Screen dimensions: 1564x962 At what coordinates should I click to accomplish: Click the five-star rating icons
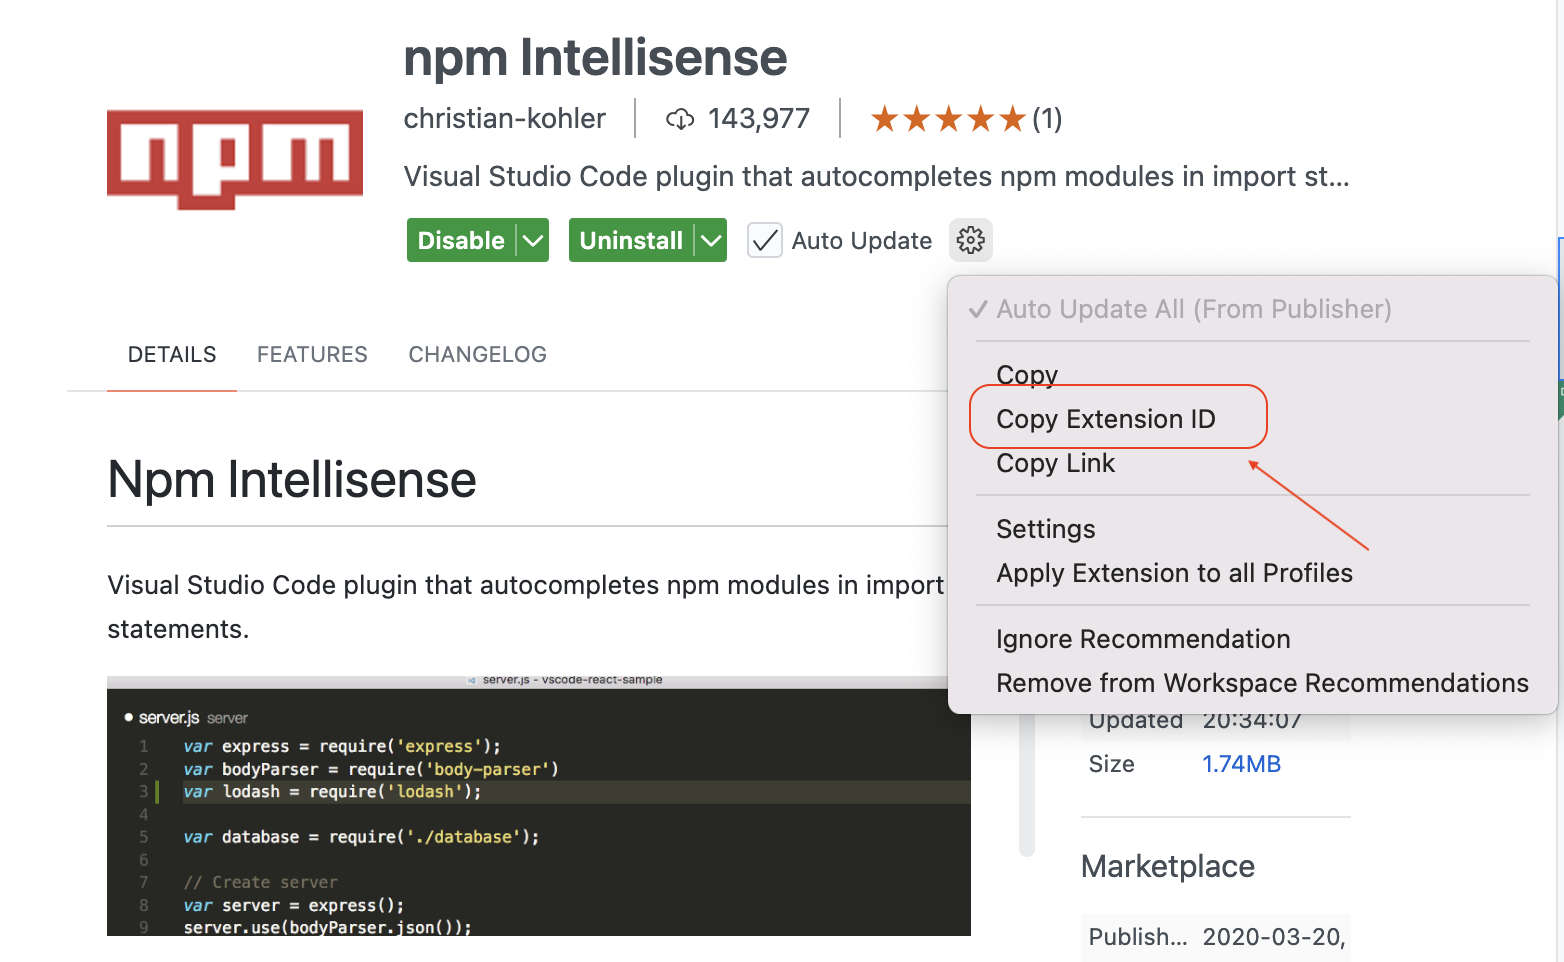[947, 120]
